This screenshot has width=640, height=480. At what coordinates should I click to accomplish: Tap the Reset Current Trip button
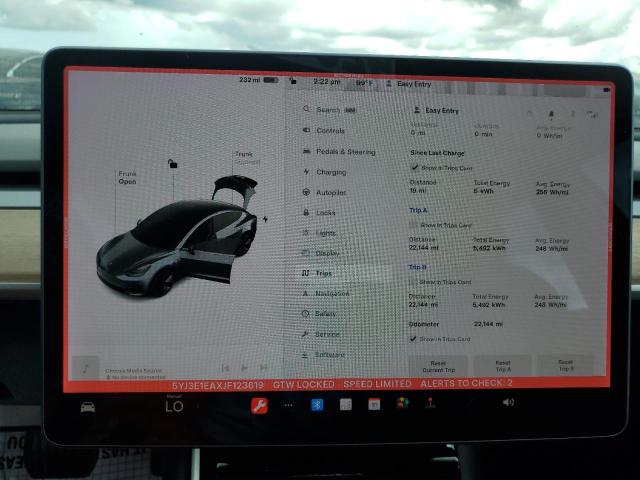[x=438, y=366]
